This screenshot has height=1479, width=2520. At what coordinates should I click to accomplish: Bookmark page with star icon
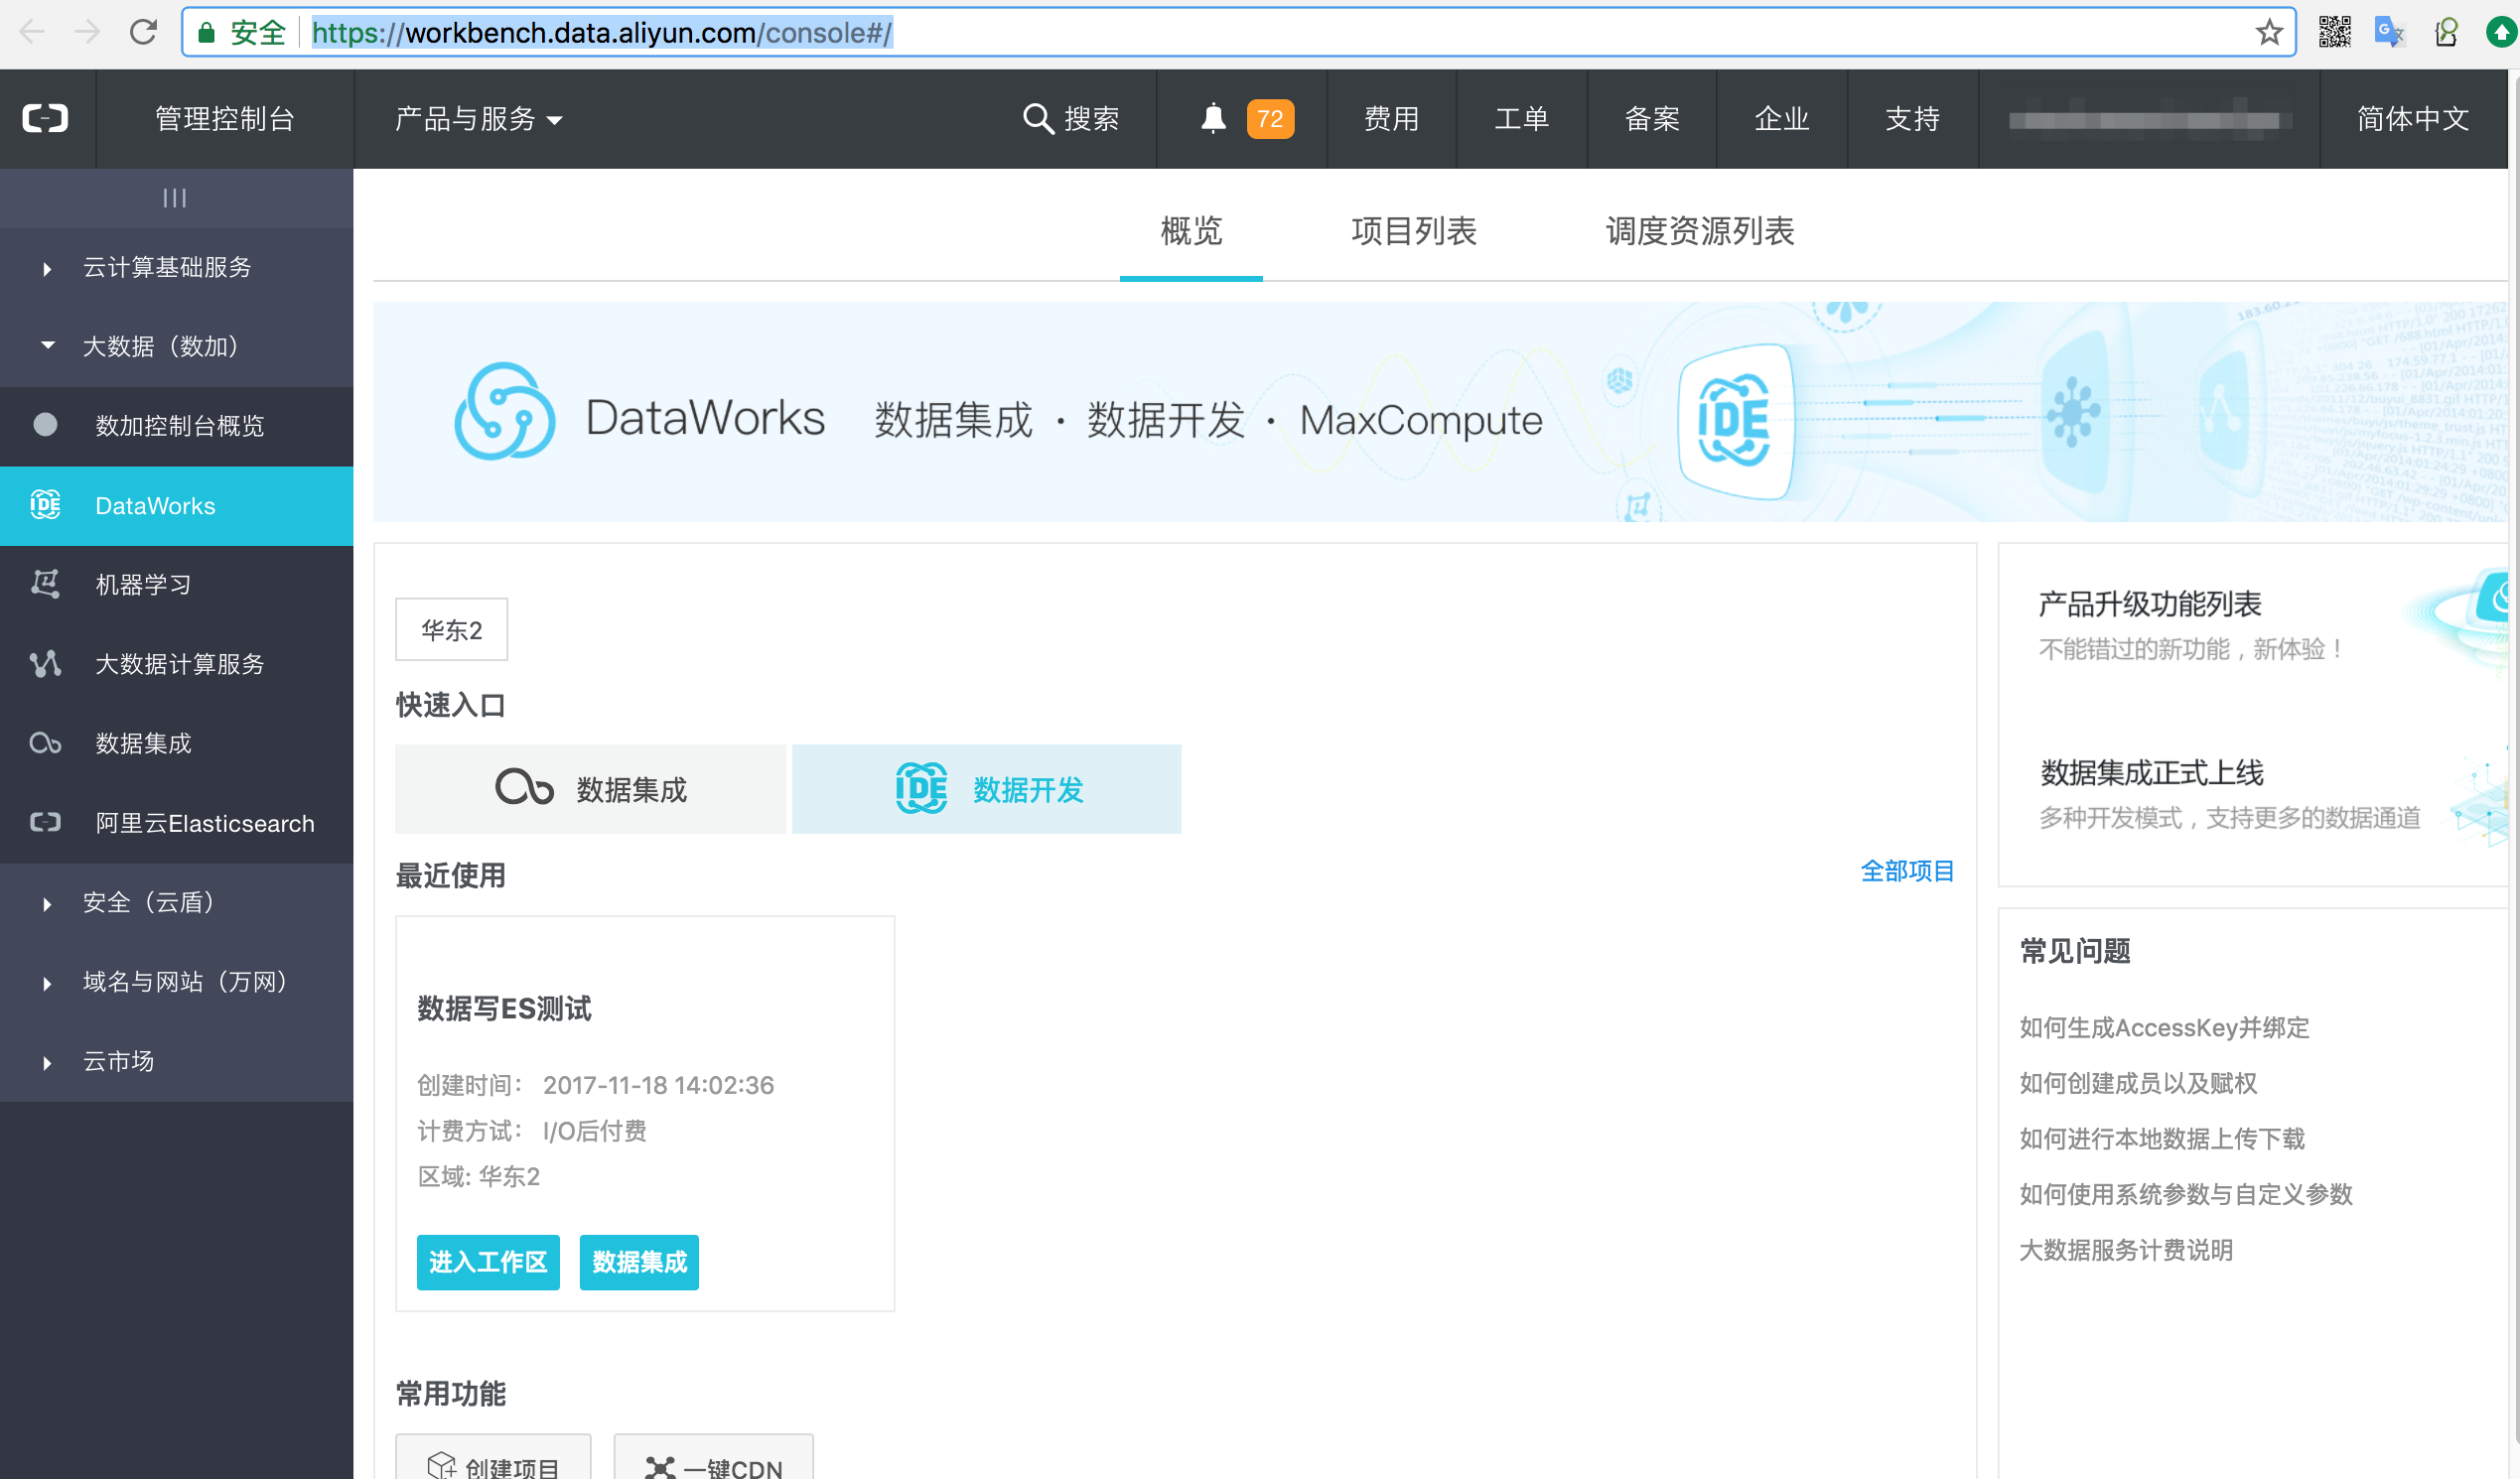coord(2269,32)
